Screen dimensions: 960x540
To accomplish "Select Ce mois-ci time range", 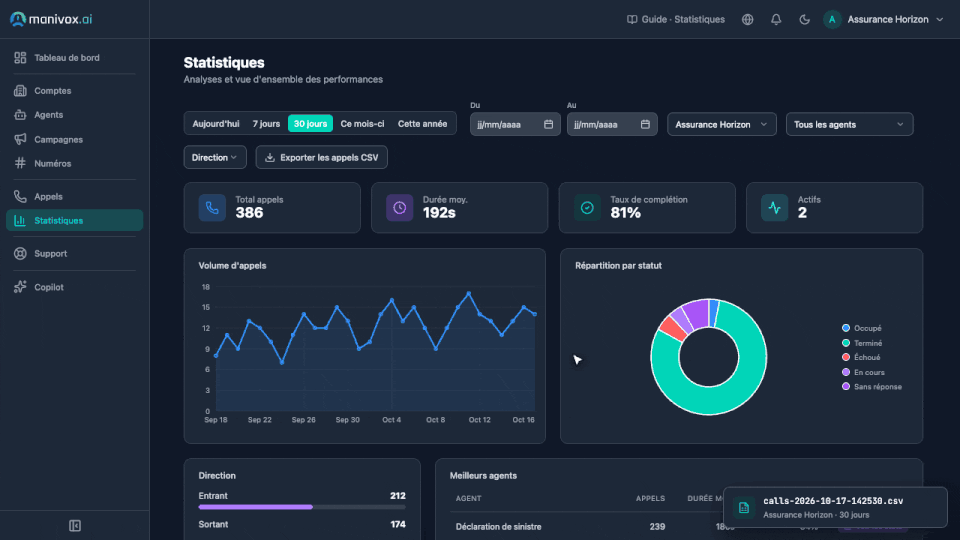I will tap(362, 124).
